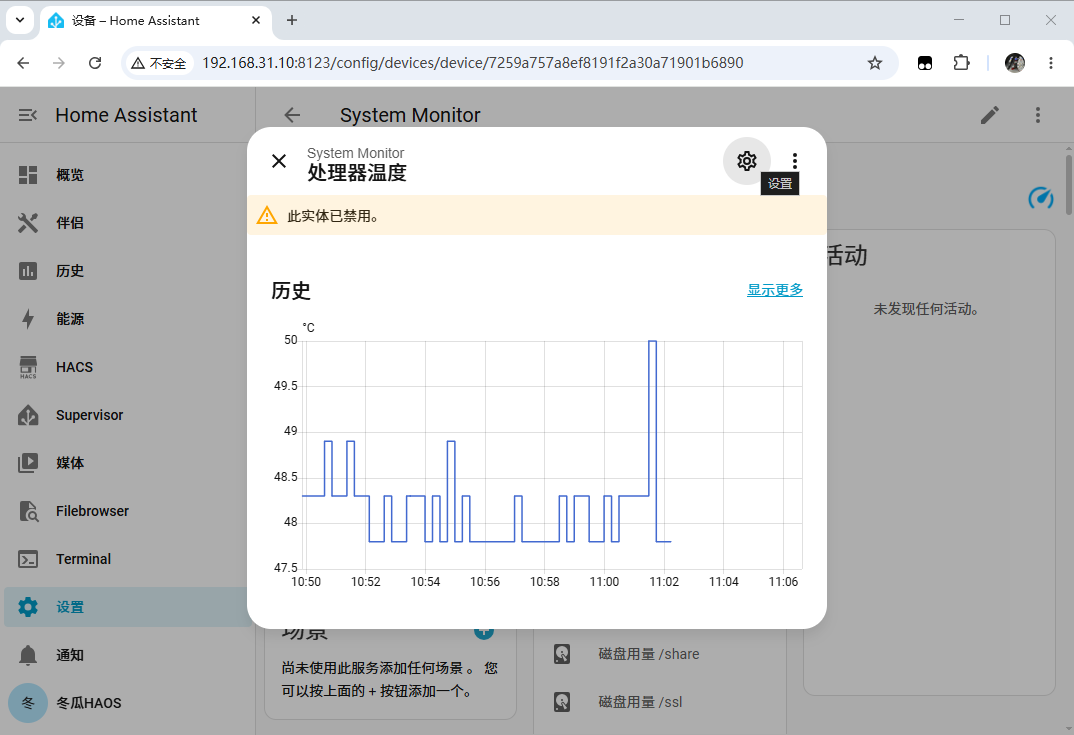Close the 设备 – Home Assistant tab
Viewport: 1074px width, 735px height.
256,21
